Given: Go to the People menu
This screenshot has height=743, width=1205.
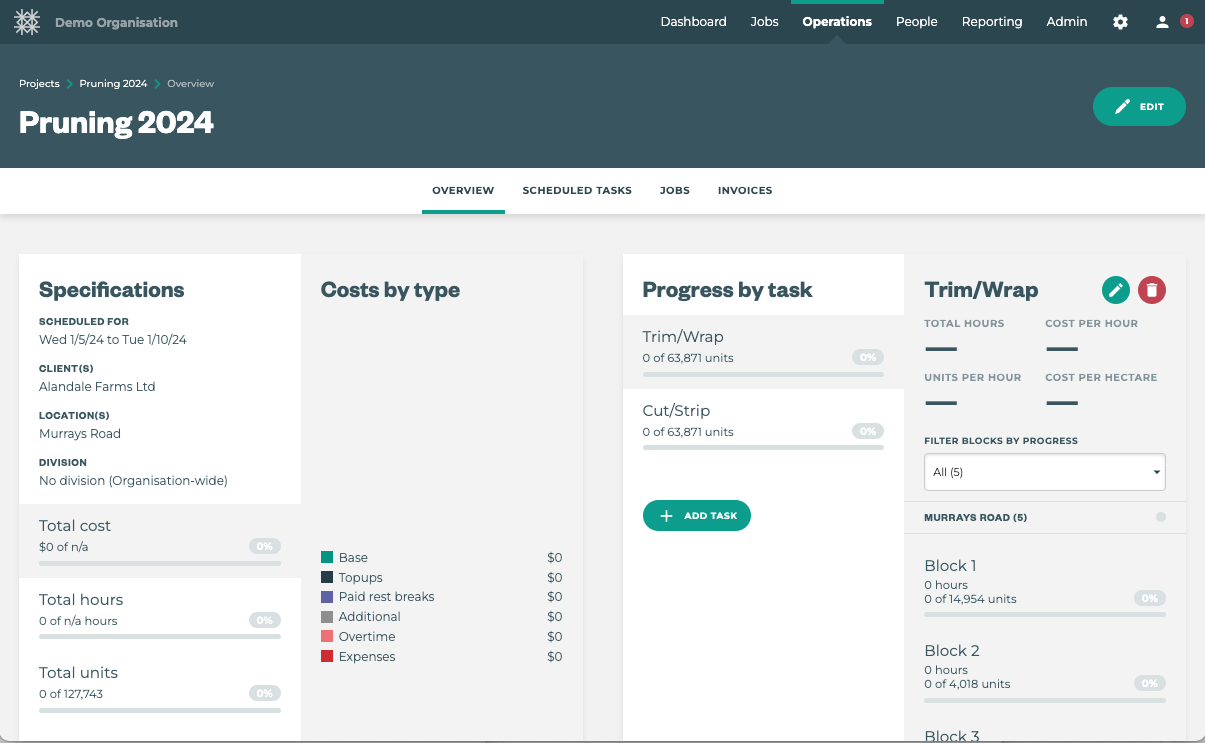Looking at the screenshot, I should (x=916, y=22).
